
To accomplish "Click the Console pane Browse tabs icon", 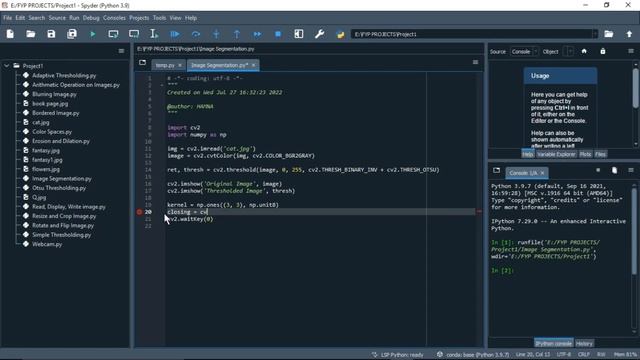I will pyautogui.click(x=496, y=171).
